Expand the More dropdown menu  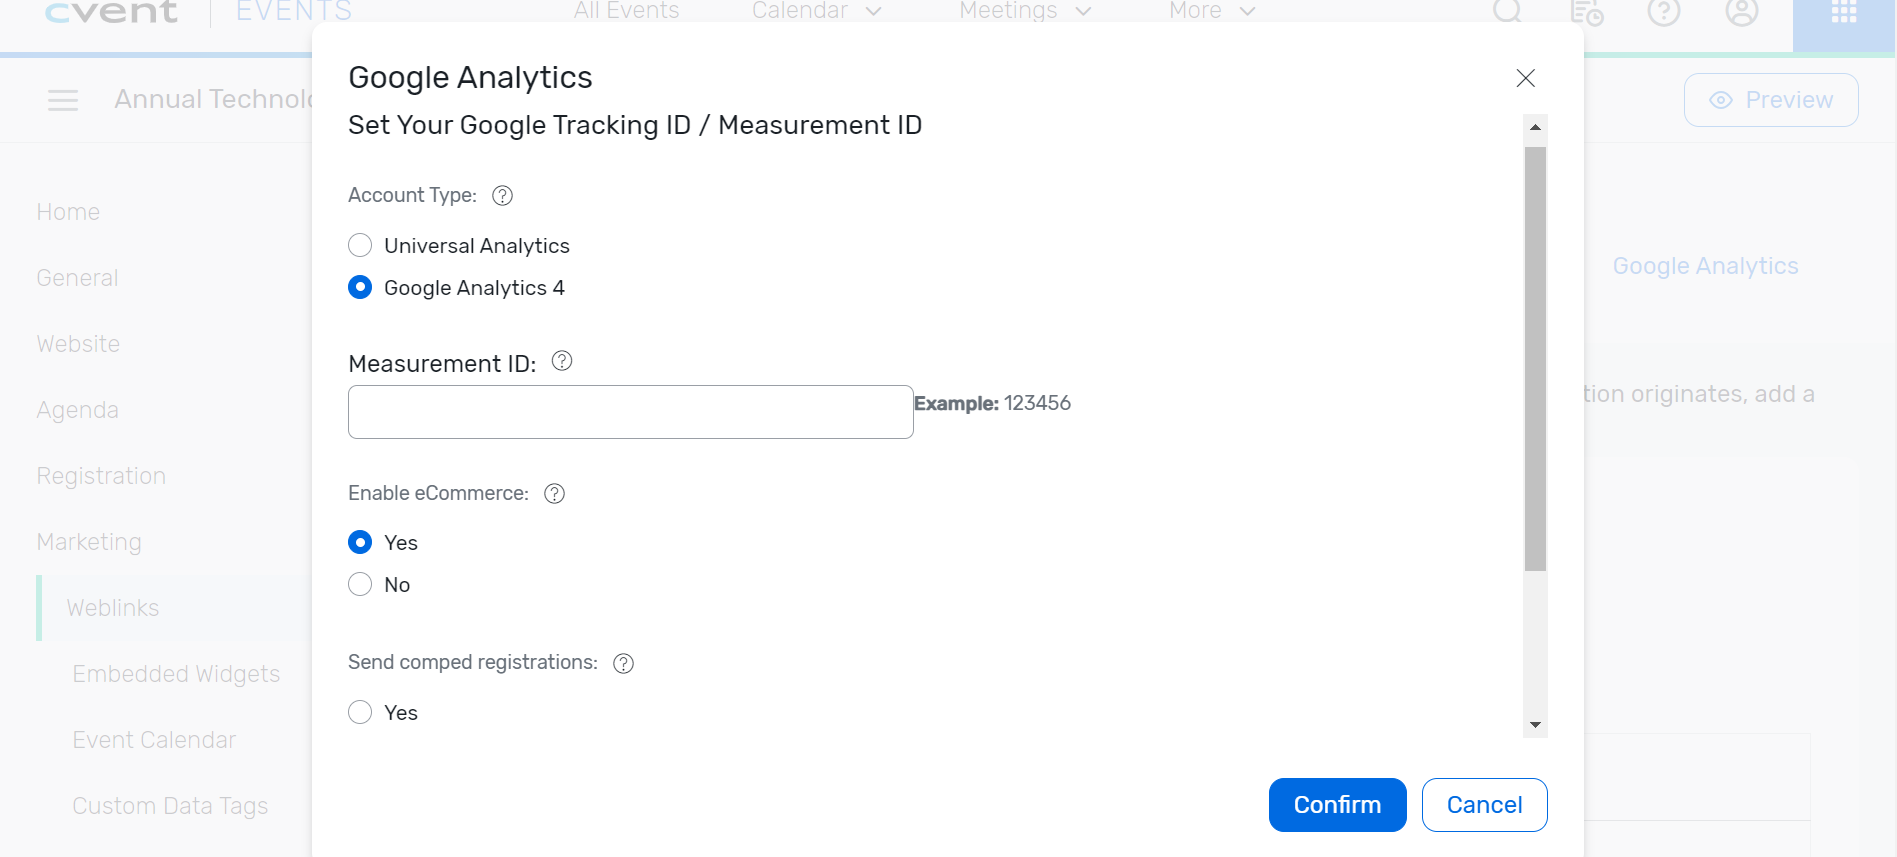point(1211,11)
